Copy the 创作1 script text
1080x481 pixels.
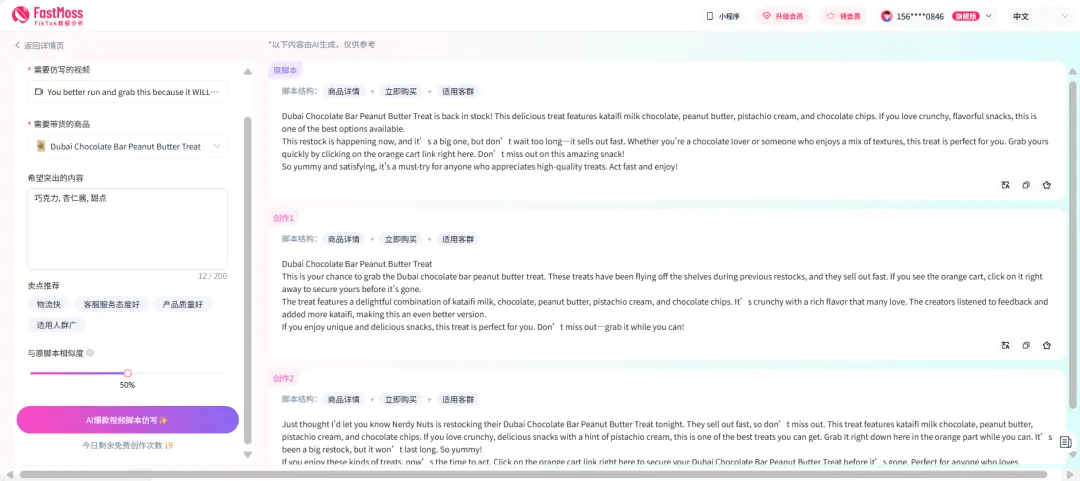point(1026,345)
